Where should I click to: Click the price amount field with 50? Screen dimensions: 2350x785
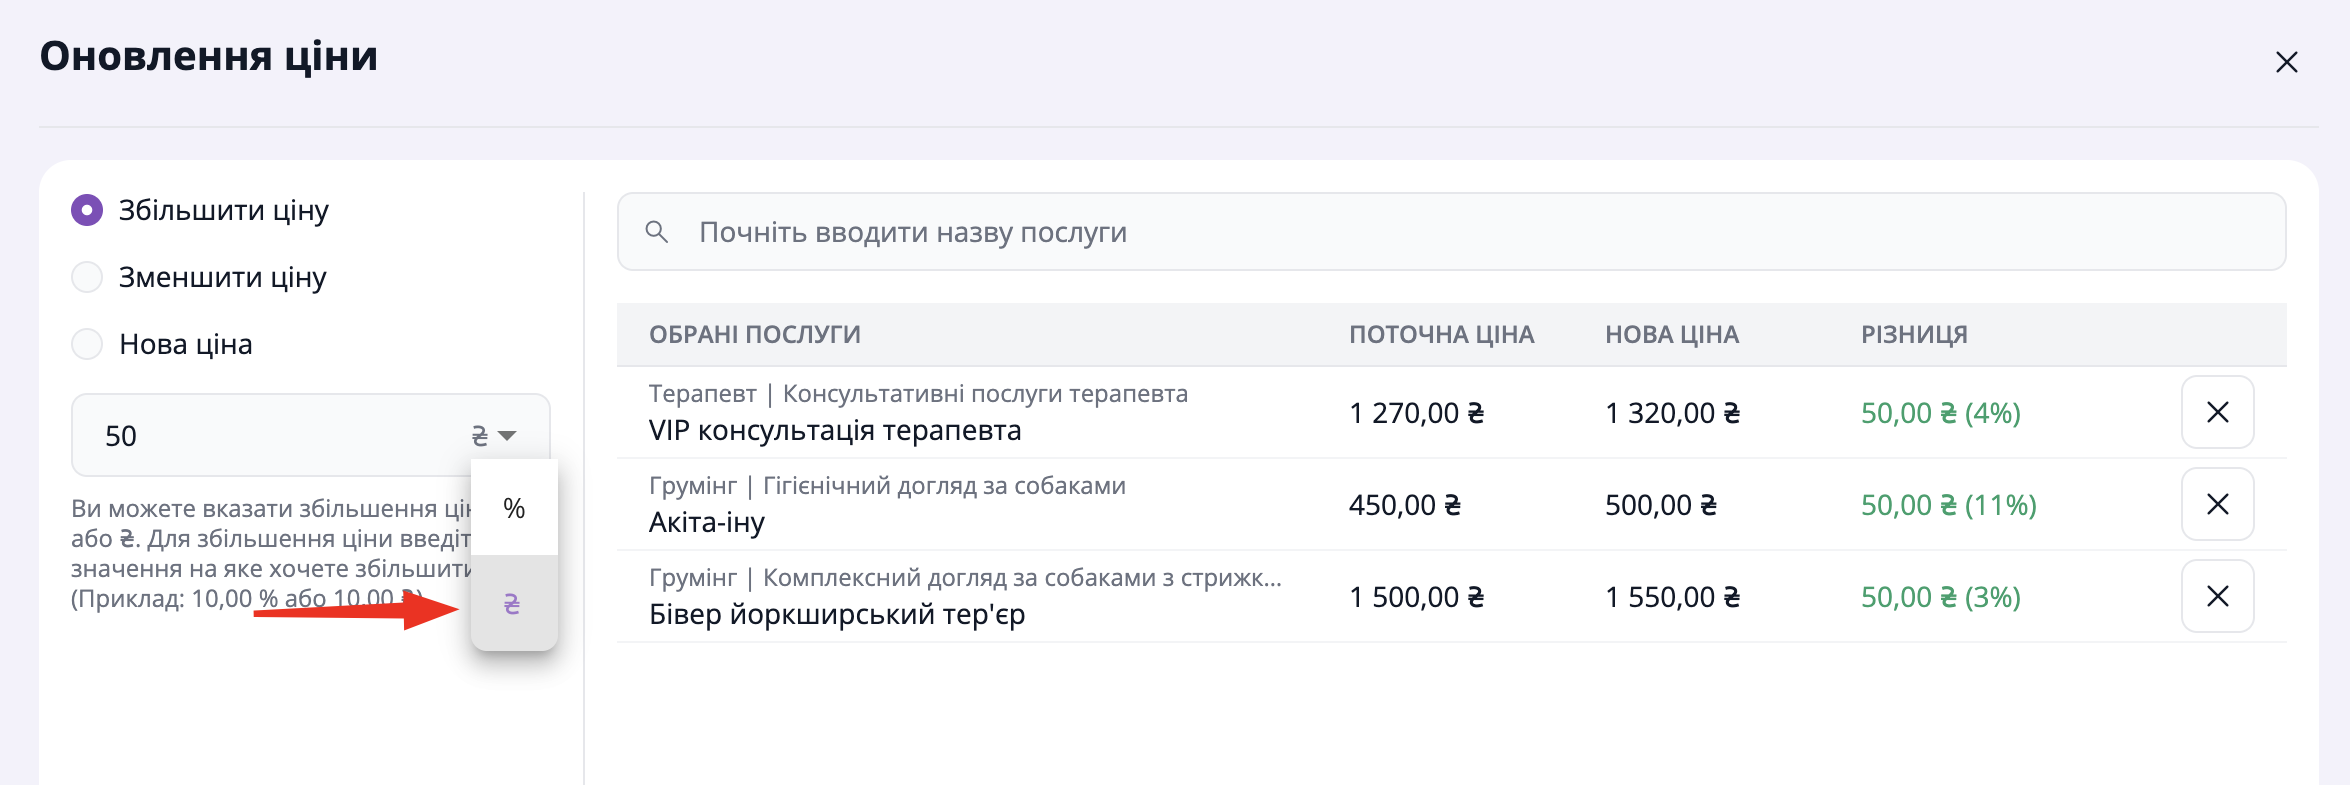point(270,436)
